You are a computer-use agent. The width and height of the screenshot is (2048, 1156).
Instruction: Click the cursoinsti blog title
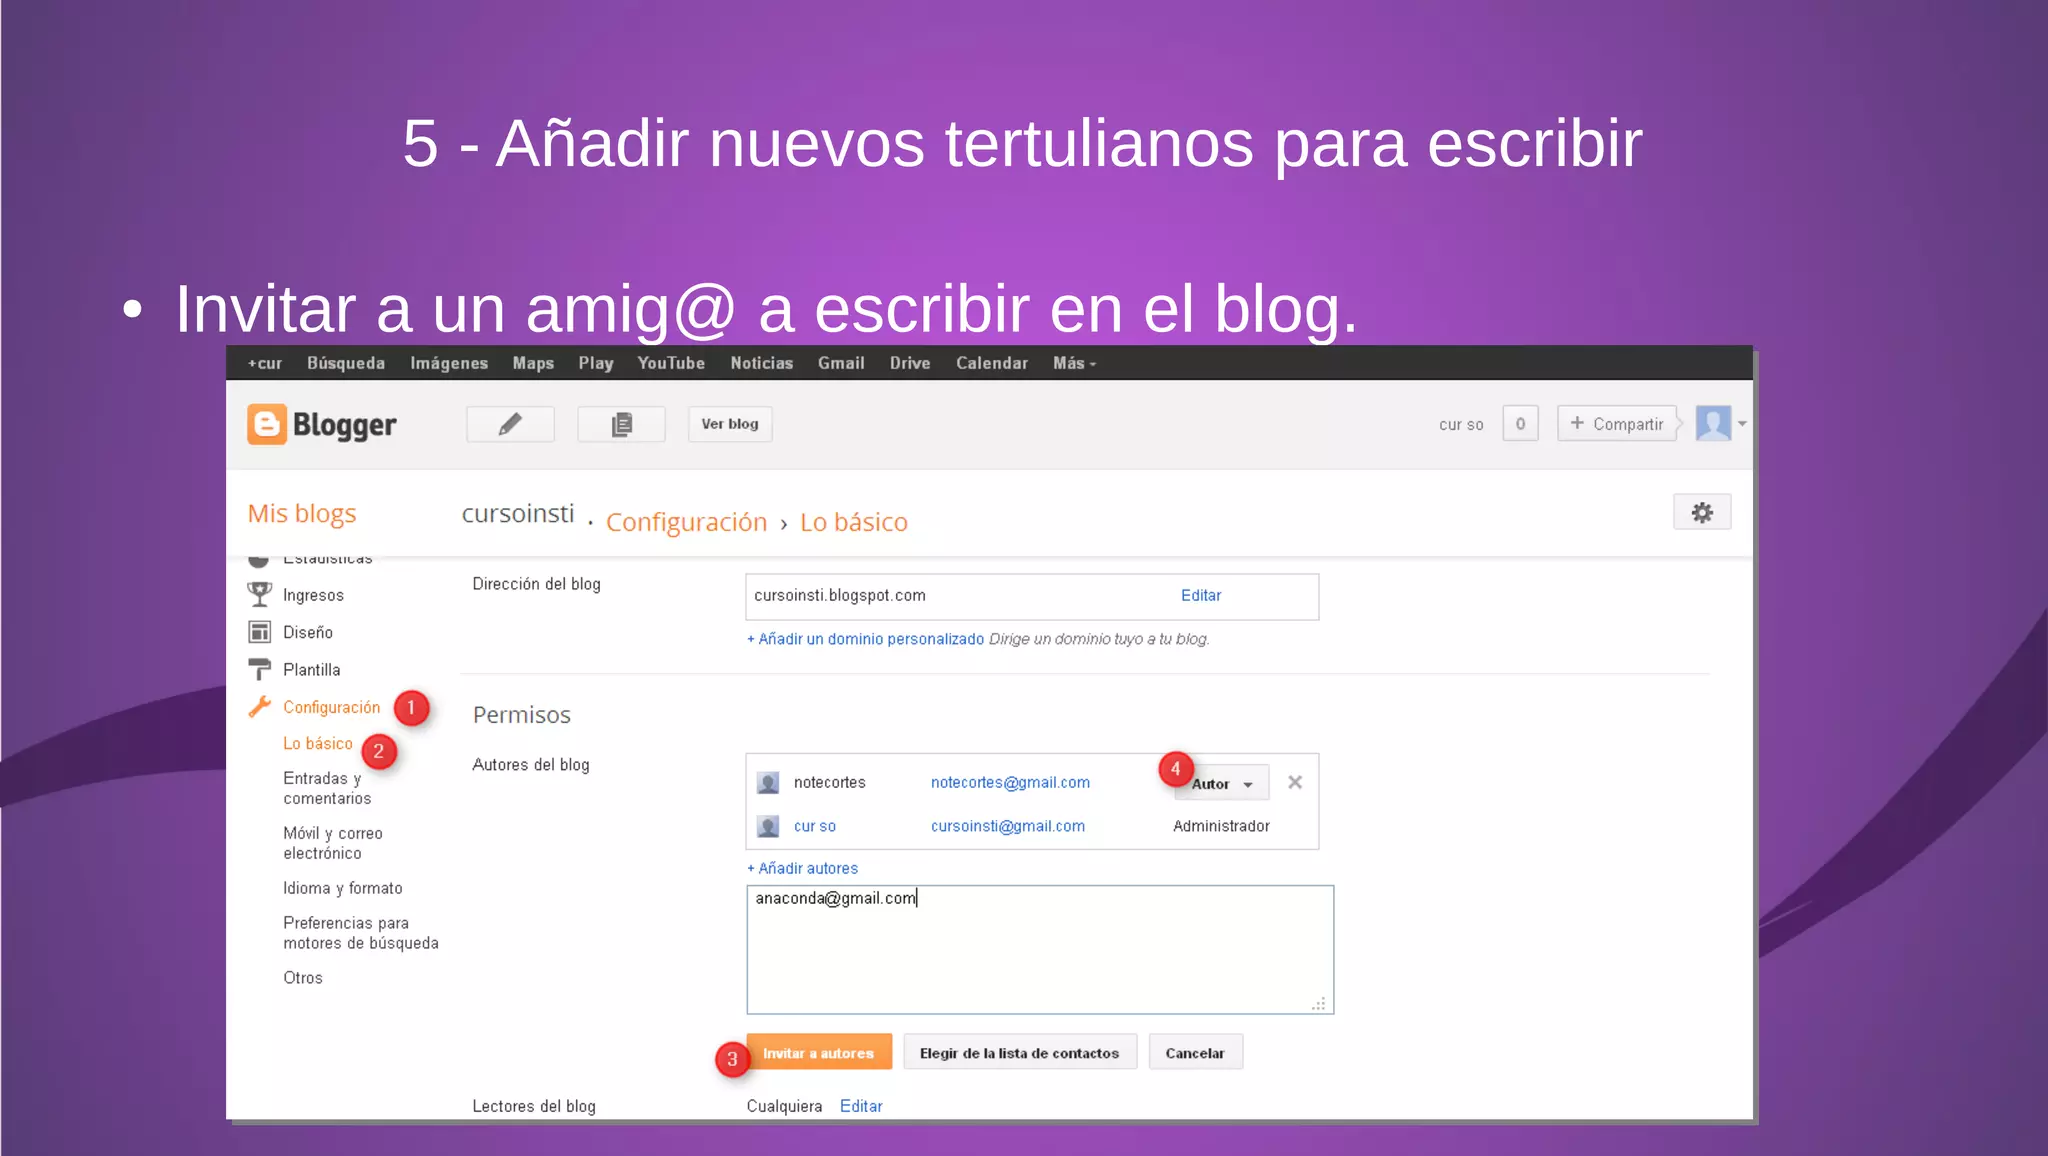[518, 514]
